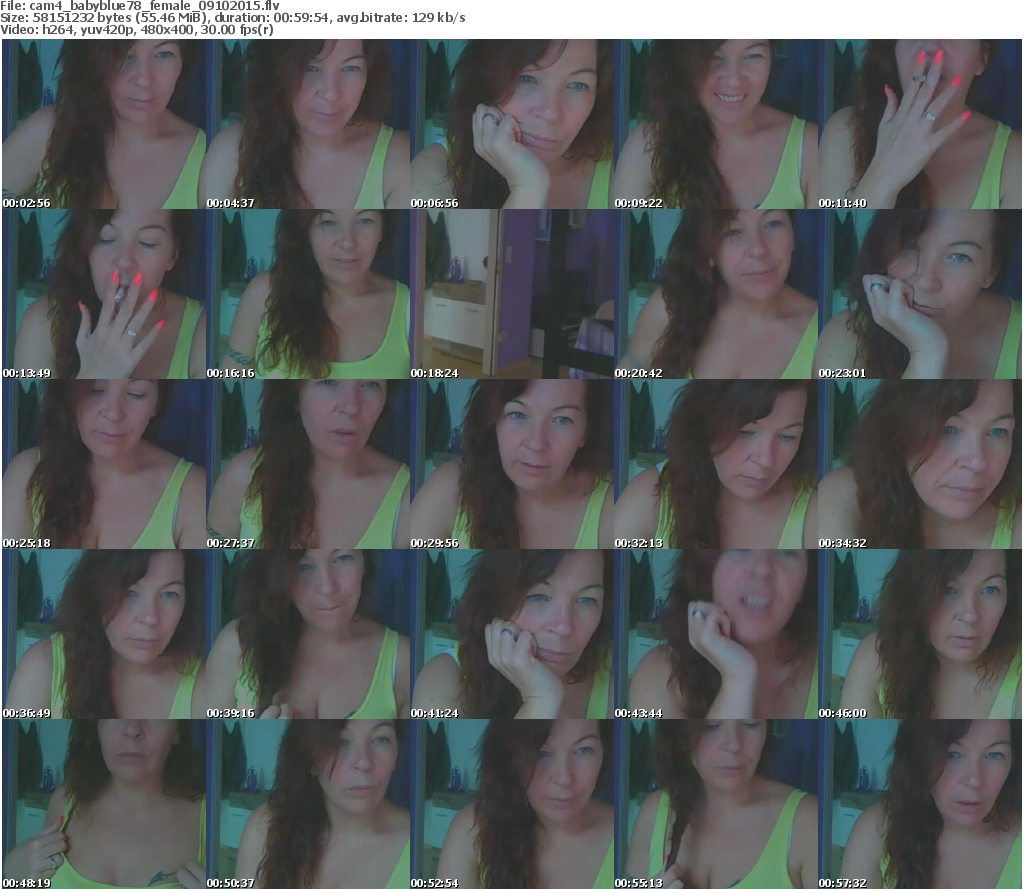This screenshot has height=889, width=1024.
Task: Select the frame marked 00:41:24
Action: point(512,634)
